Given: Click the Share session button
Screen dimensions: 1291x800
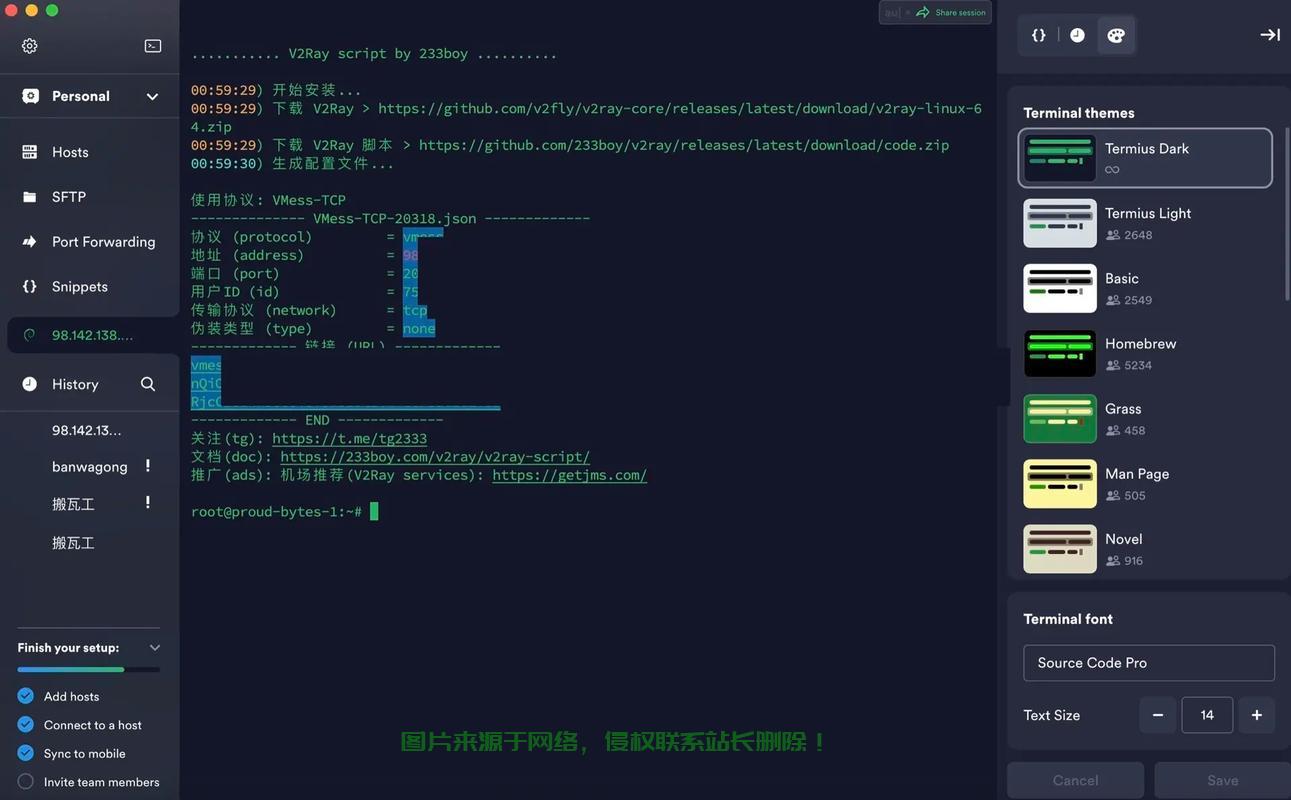Looking at the screenshot, I should 951,13.
